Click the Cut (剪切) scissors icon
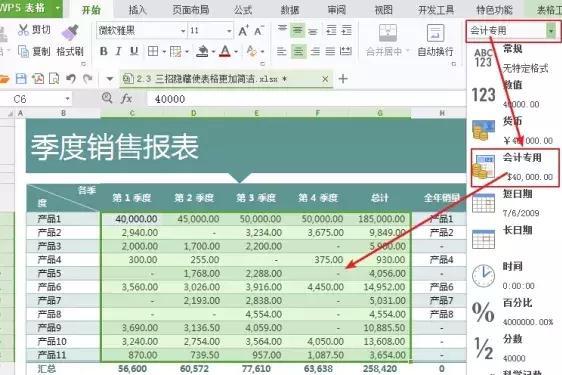Image resolution: width=562 pixels, height=375 pixels. 23,30
